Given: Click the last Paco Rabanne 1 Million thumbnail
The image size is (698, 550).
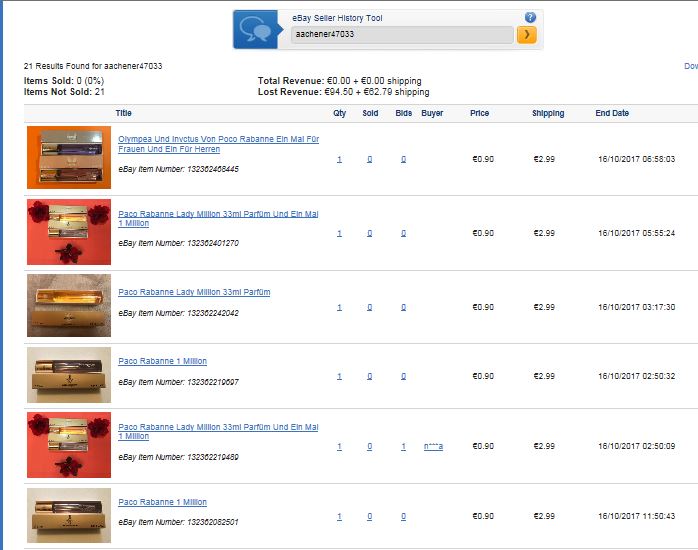Looking at the screenshot, I should (x=68, y=515).
